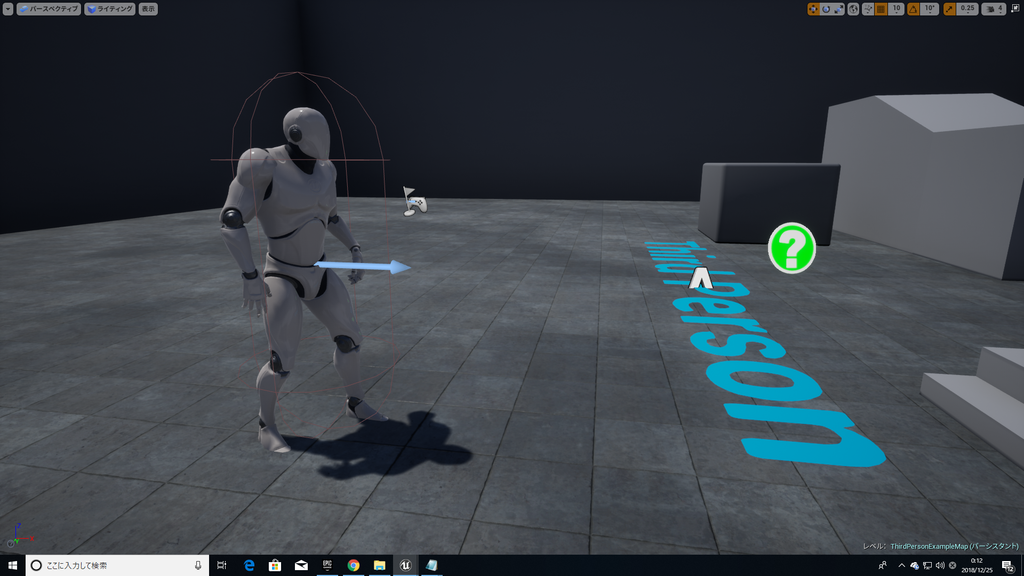Open the People icon in system tray

coord(882,566)
